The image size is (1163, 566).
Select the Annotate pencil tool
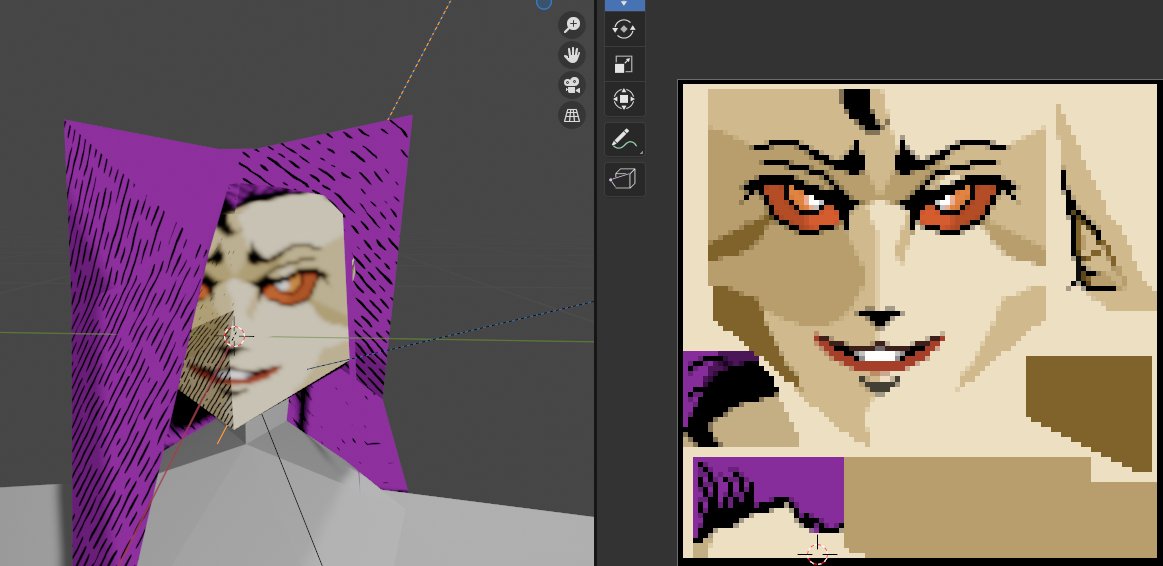[624, 139]
